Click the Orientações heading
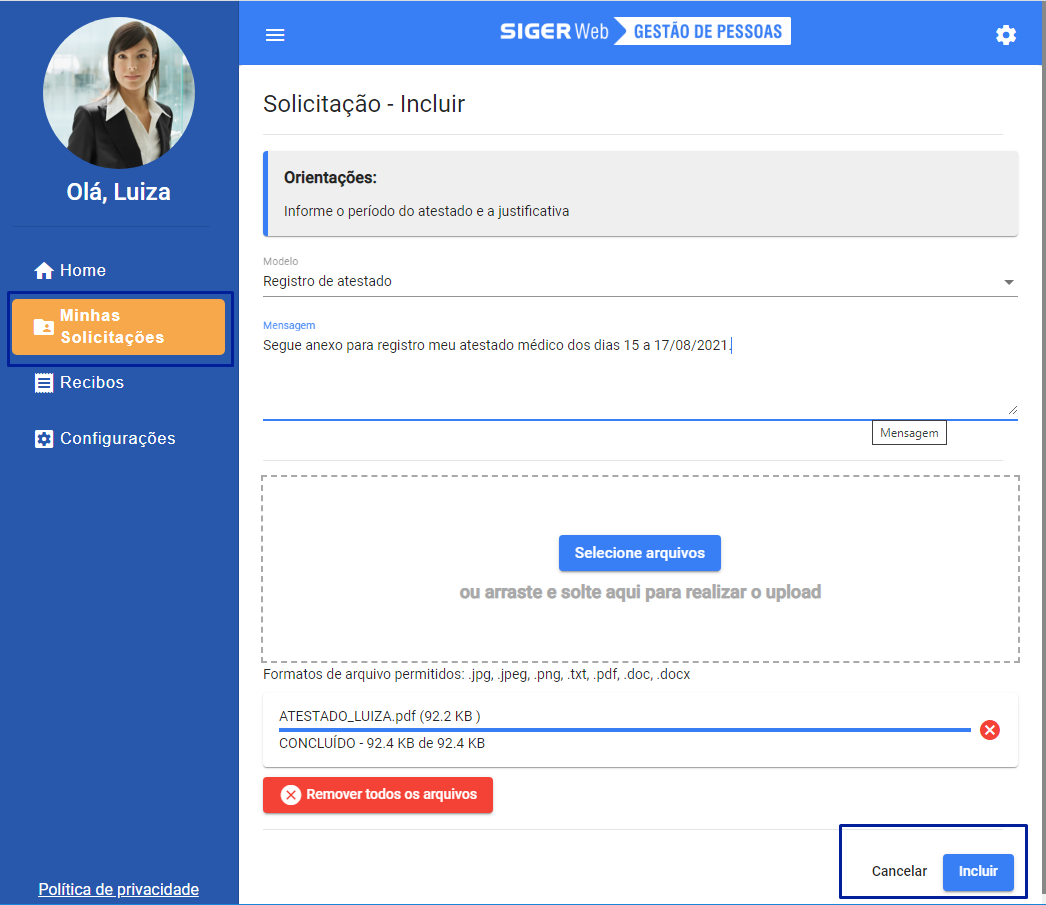The height and width of the screenshot is (905, 1046). click(330, 177)
